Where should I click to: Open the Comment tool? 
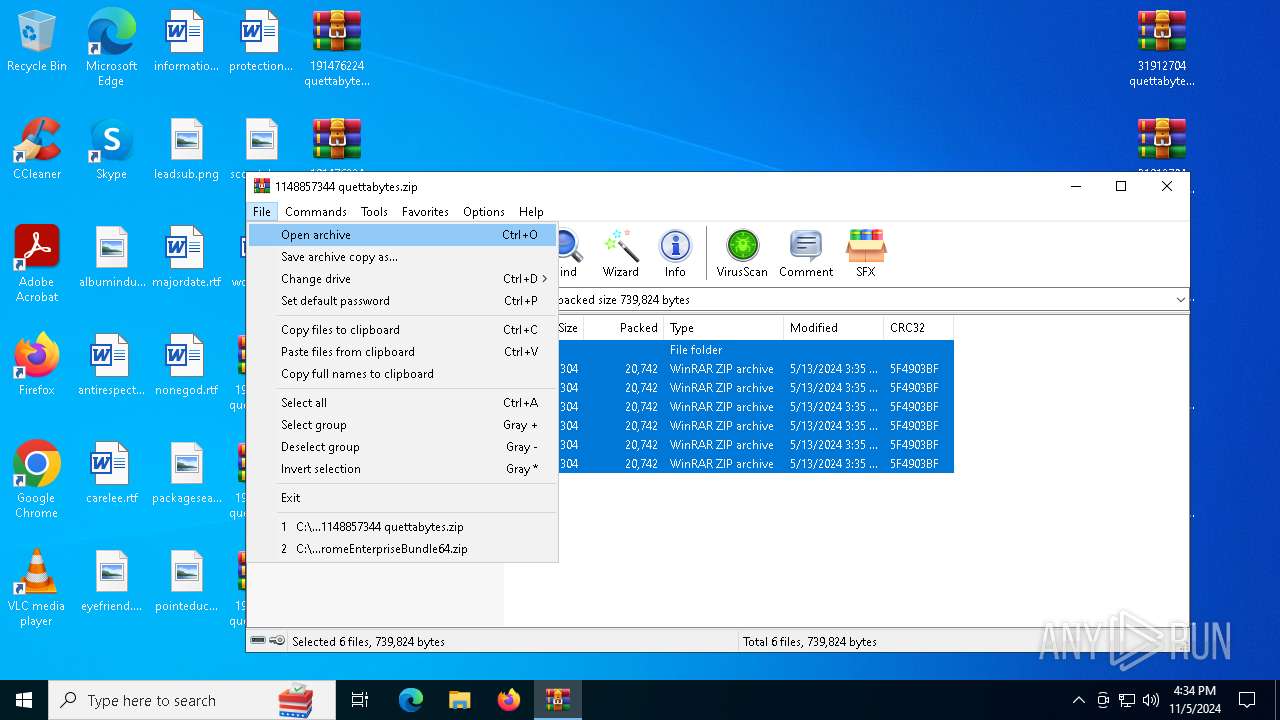click(806, 254)
